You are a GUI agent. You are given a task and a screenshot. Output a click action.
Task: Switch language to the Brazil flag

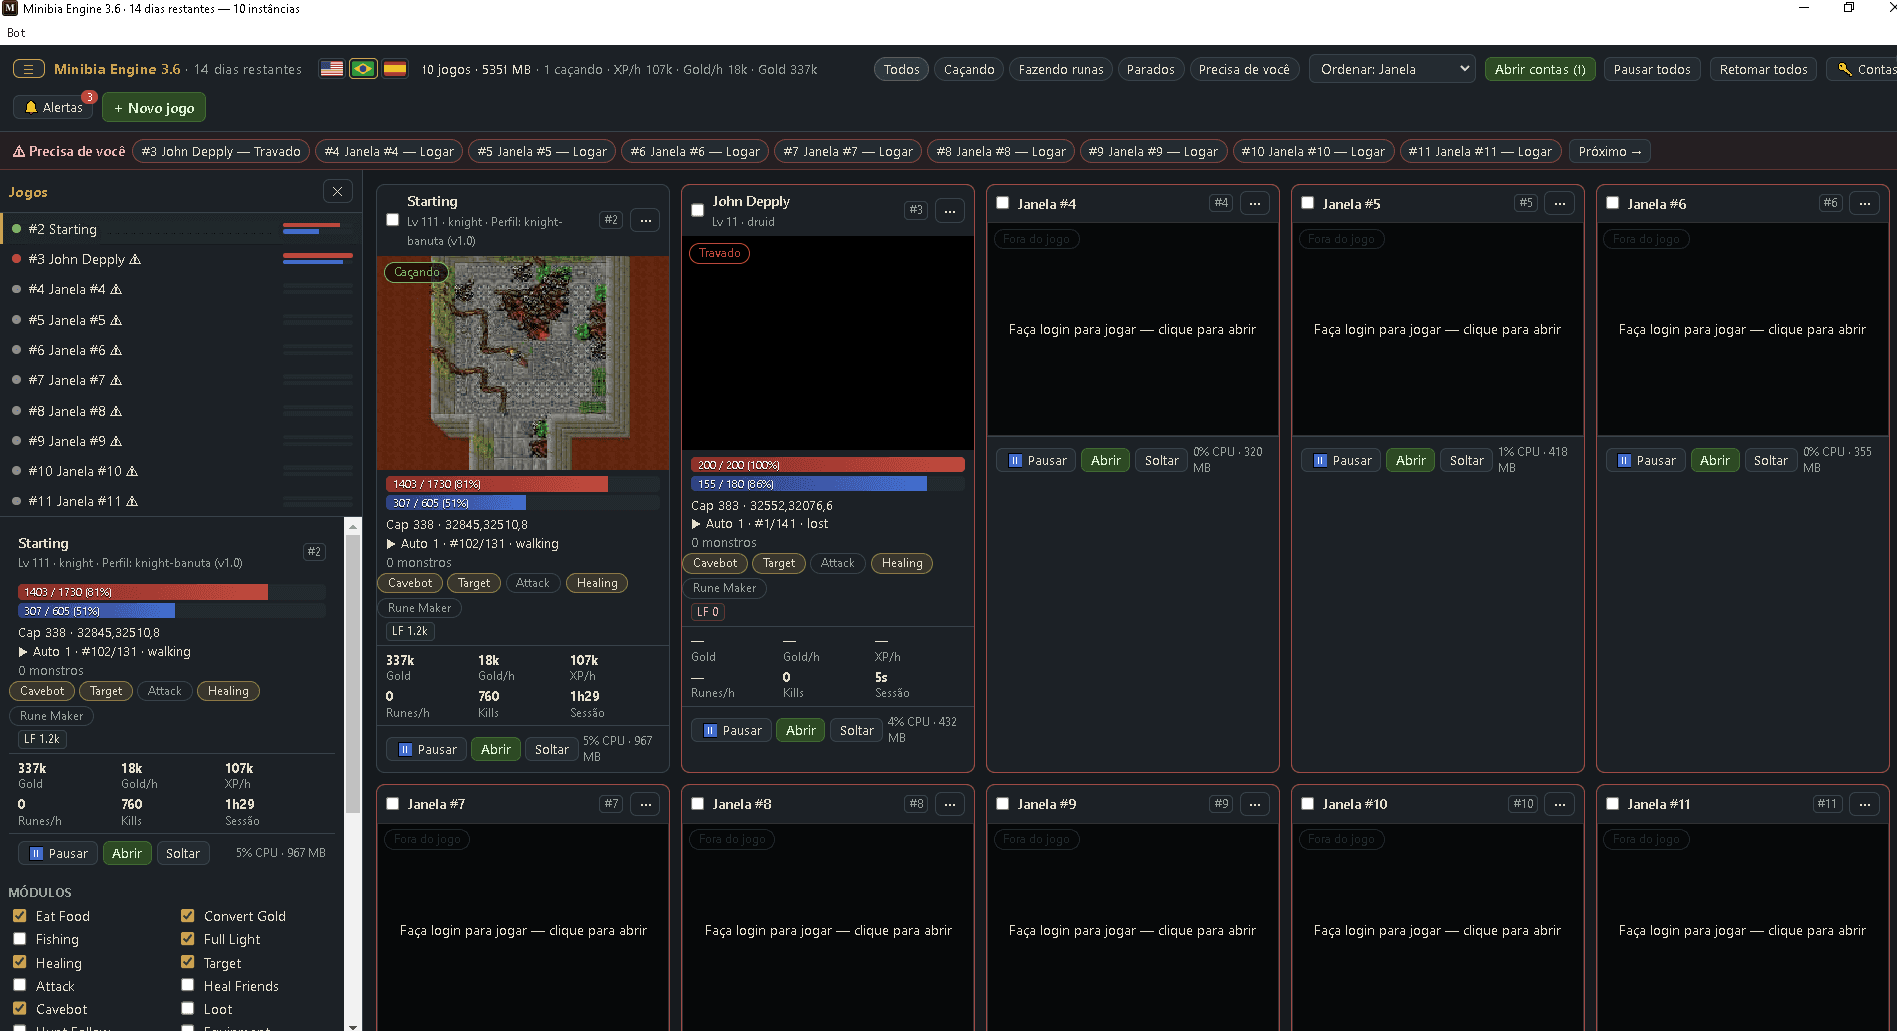(363, 69)
